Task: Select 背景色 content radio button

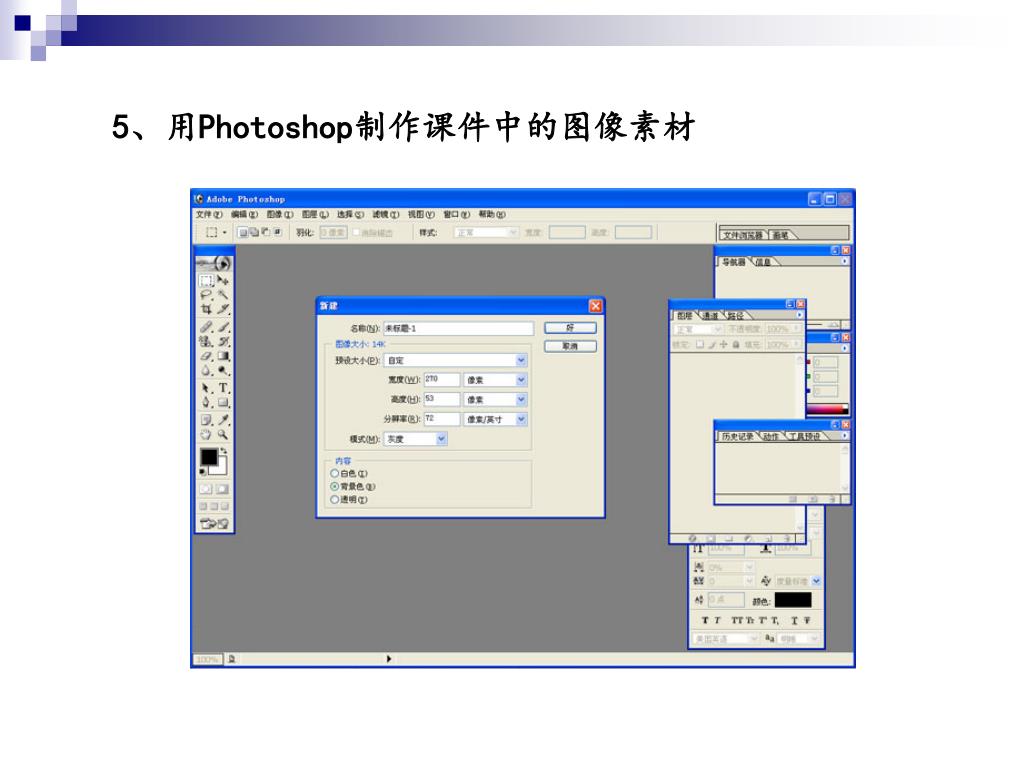Action: pos(334,487)
